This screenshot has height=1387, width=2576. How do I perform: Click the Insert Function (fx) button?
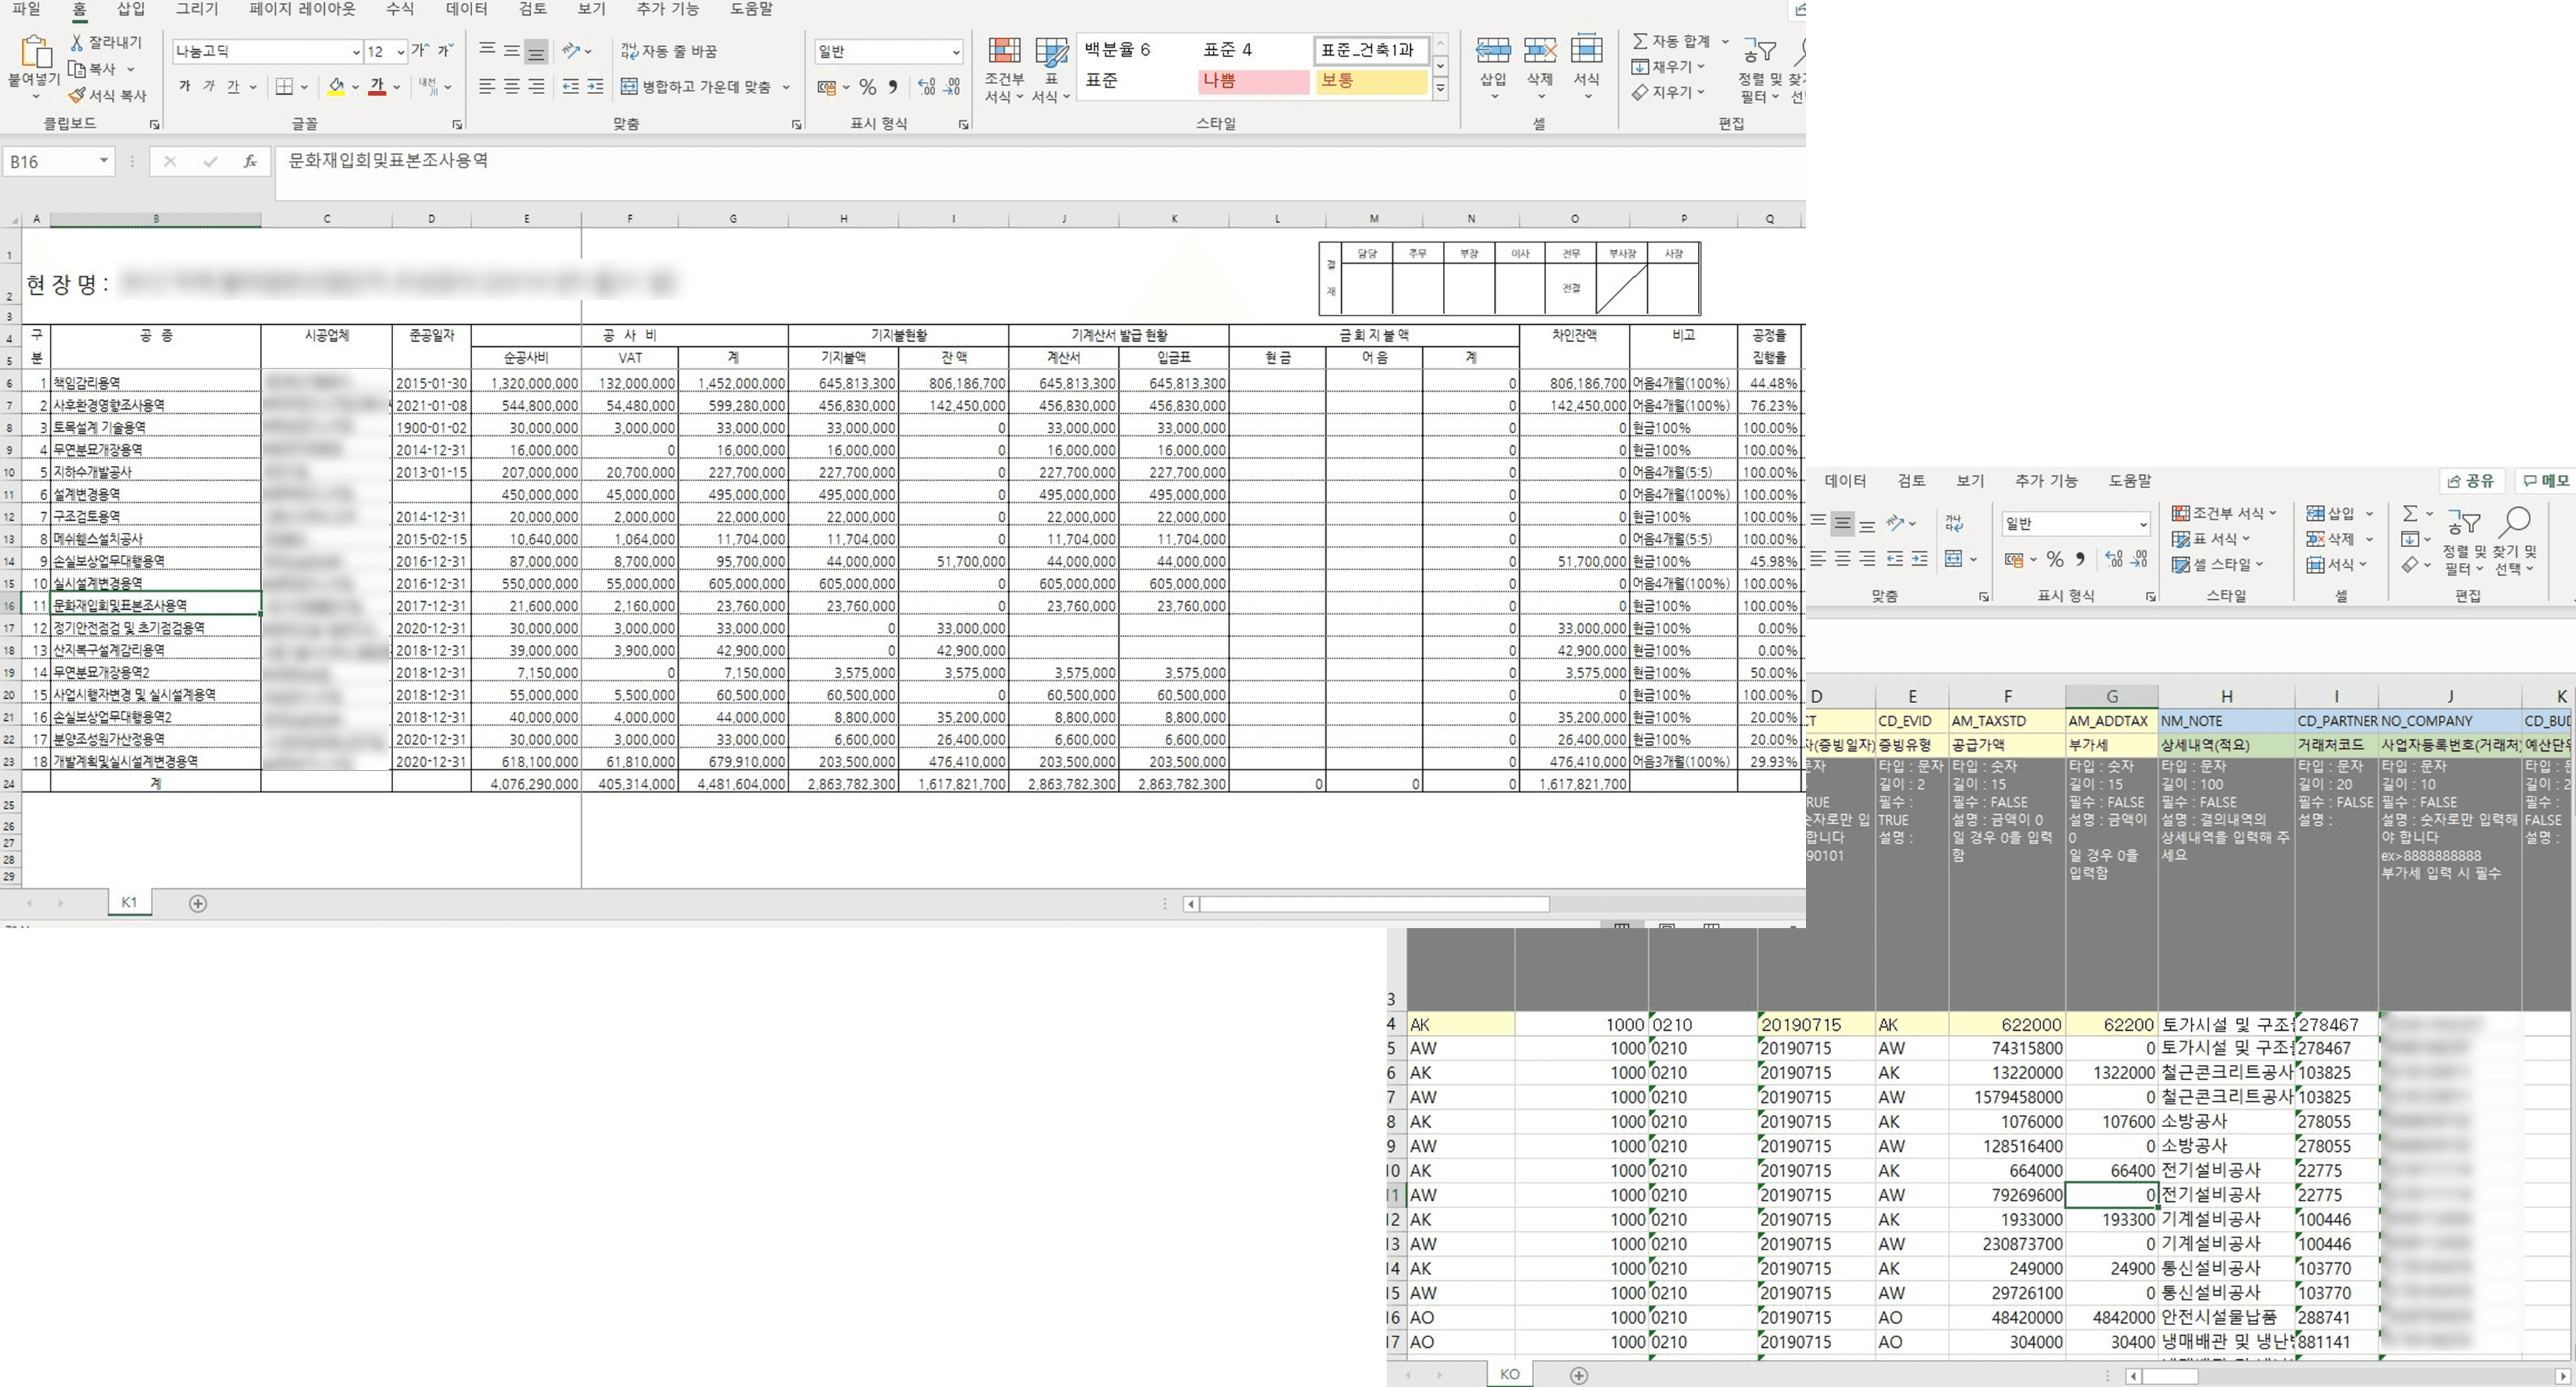coord(250,161)
